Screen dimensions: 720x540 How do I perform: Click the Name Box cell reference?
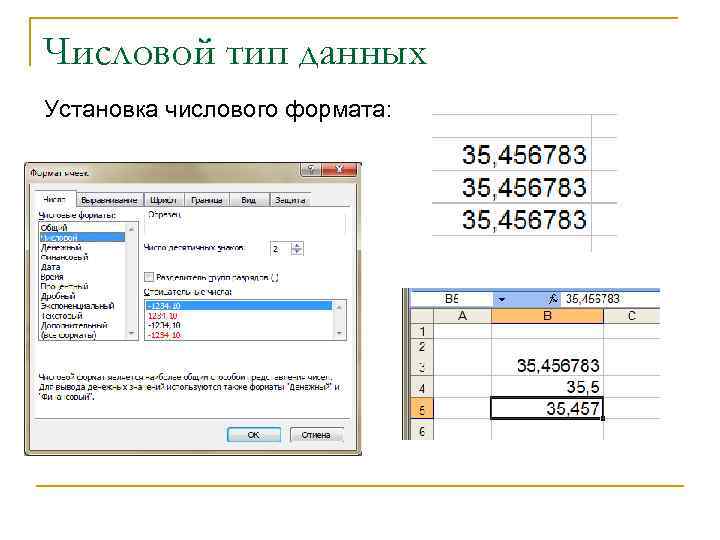tap(452, 299)
